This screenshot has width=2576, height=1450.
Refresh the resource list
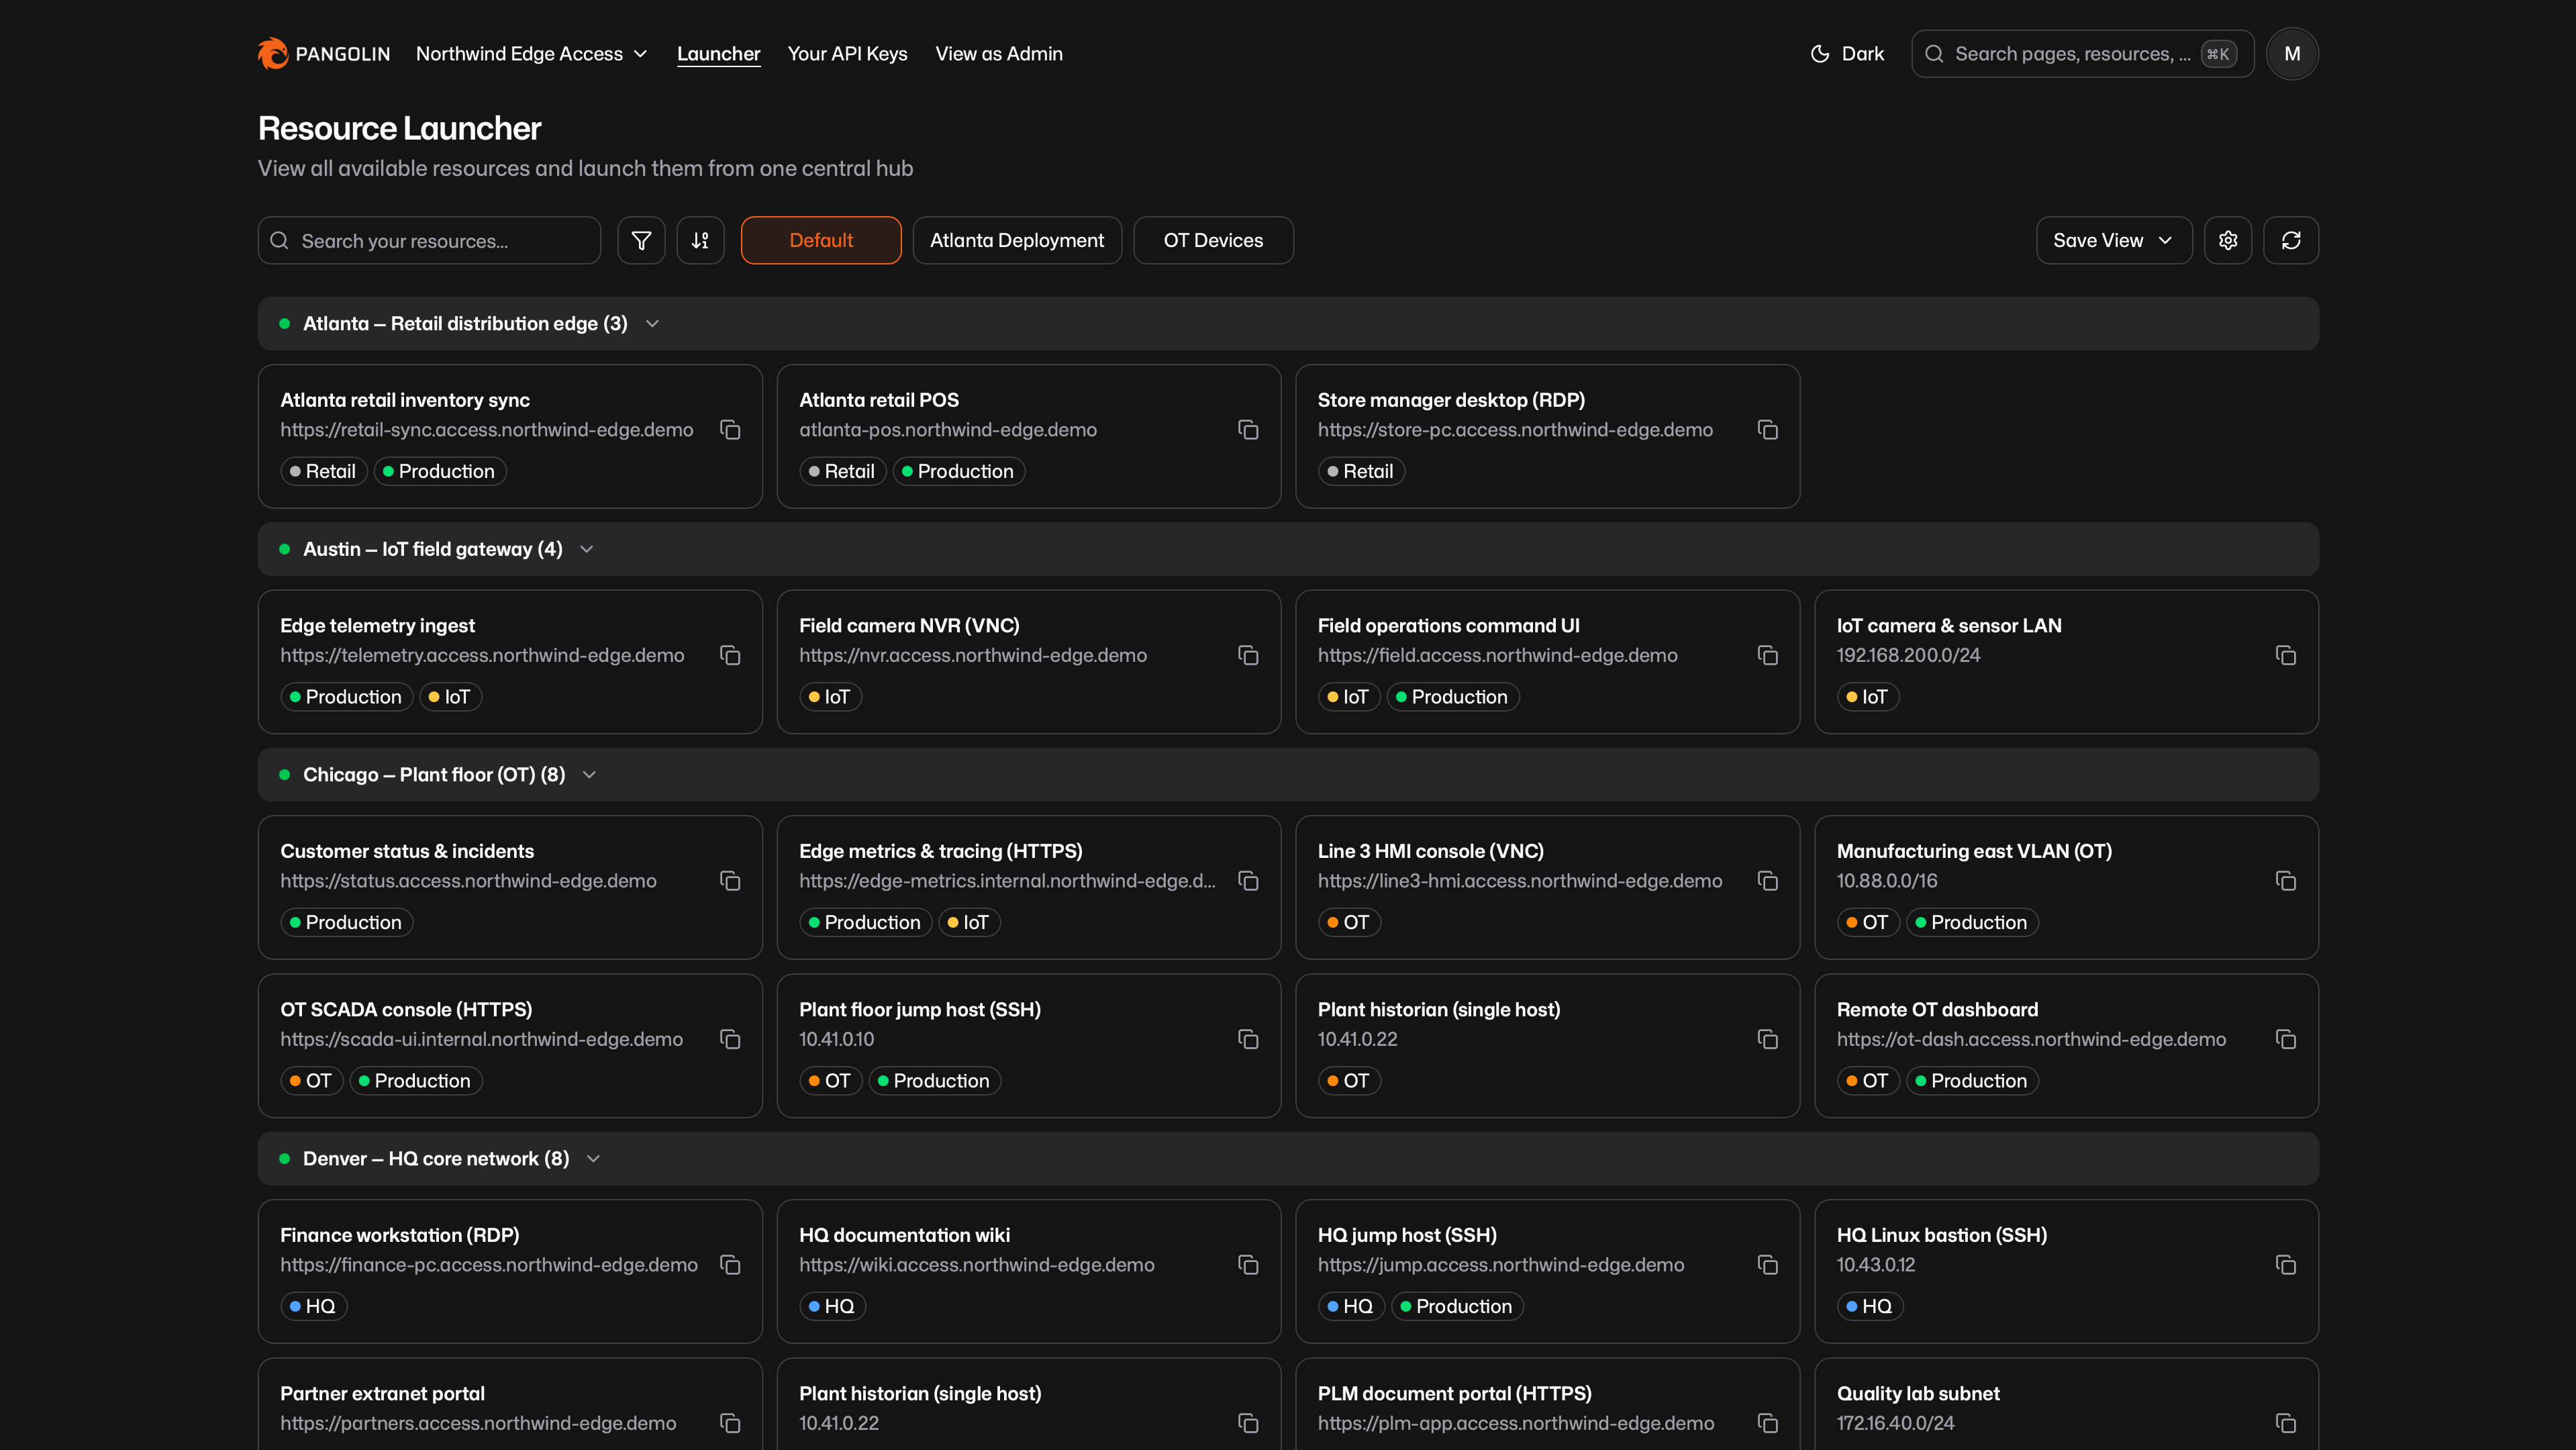click(2291, 240)
